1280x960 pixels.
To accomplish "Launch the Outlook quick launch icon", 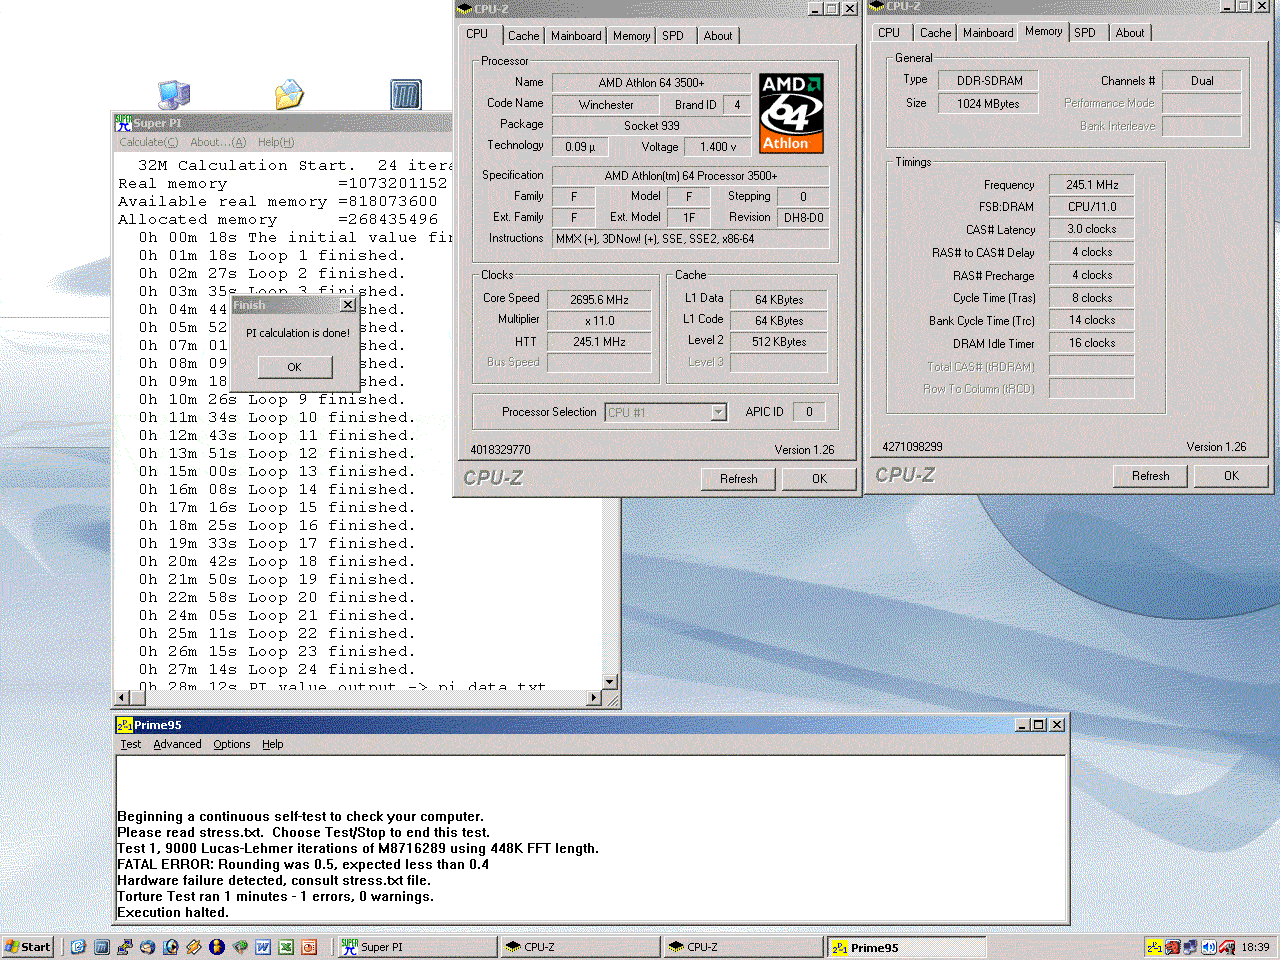I will [147, 947].
